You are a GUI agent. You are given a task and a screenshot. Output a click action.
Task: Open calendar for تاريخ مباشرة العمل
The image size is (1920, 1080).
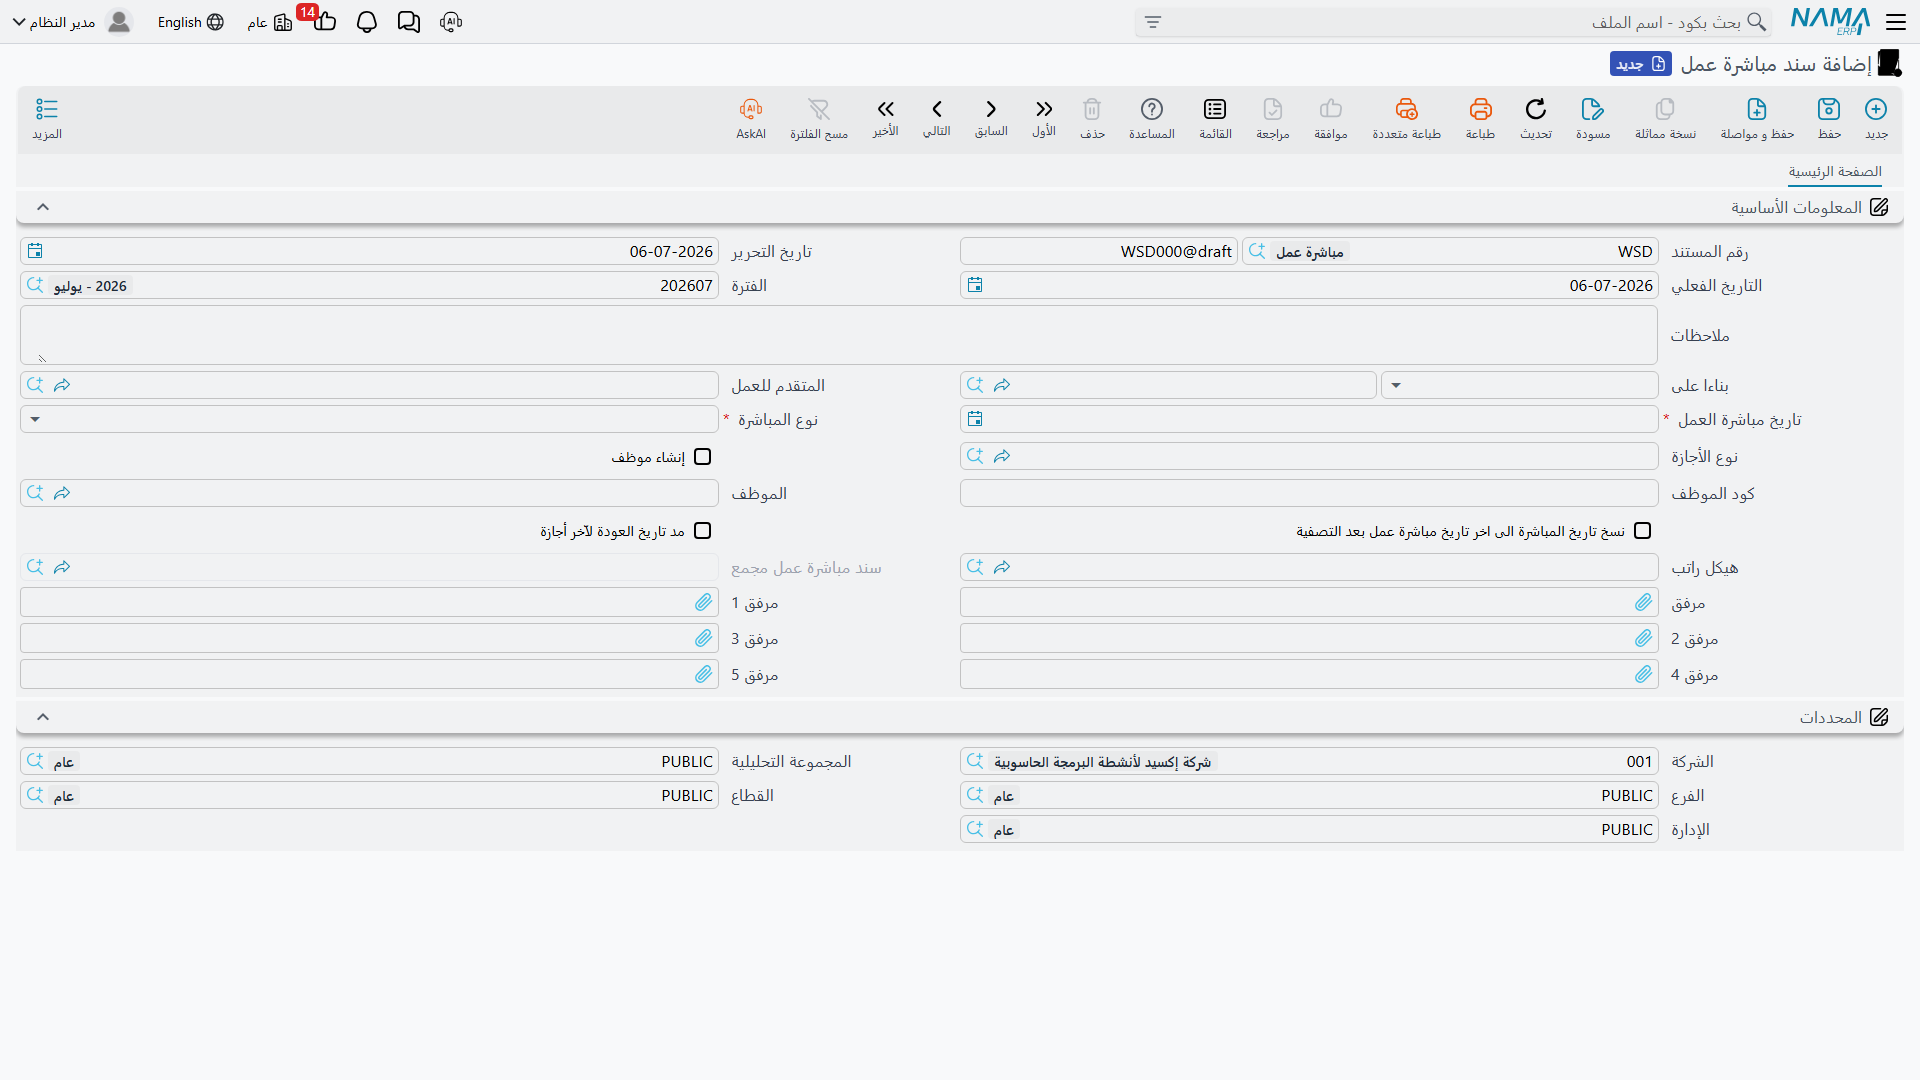(975, 419)
